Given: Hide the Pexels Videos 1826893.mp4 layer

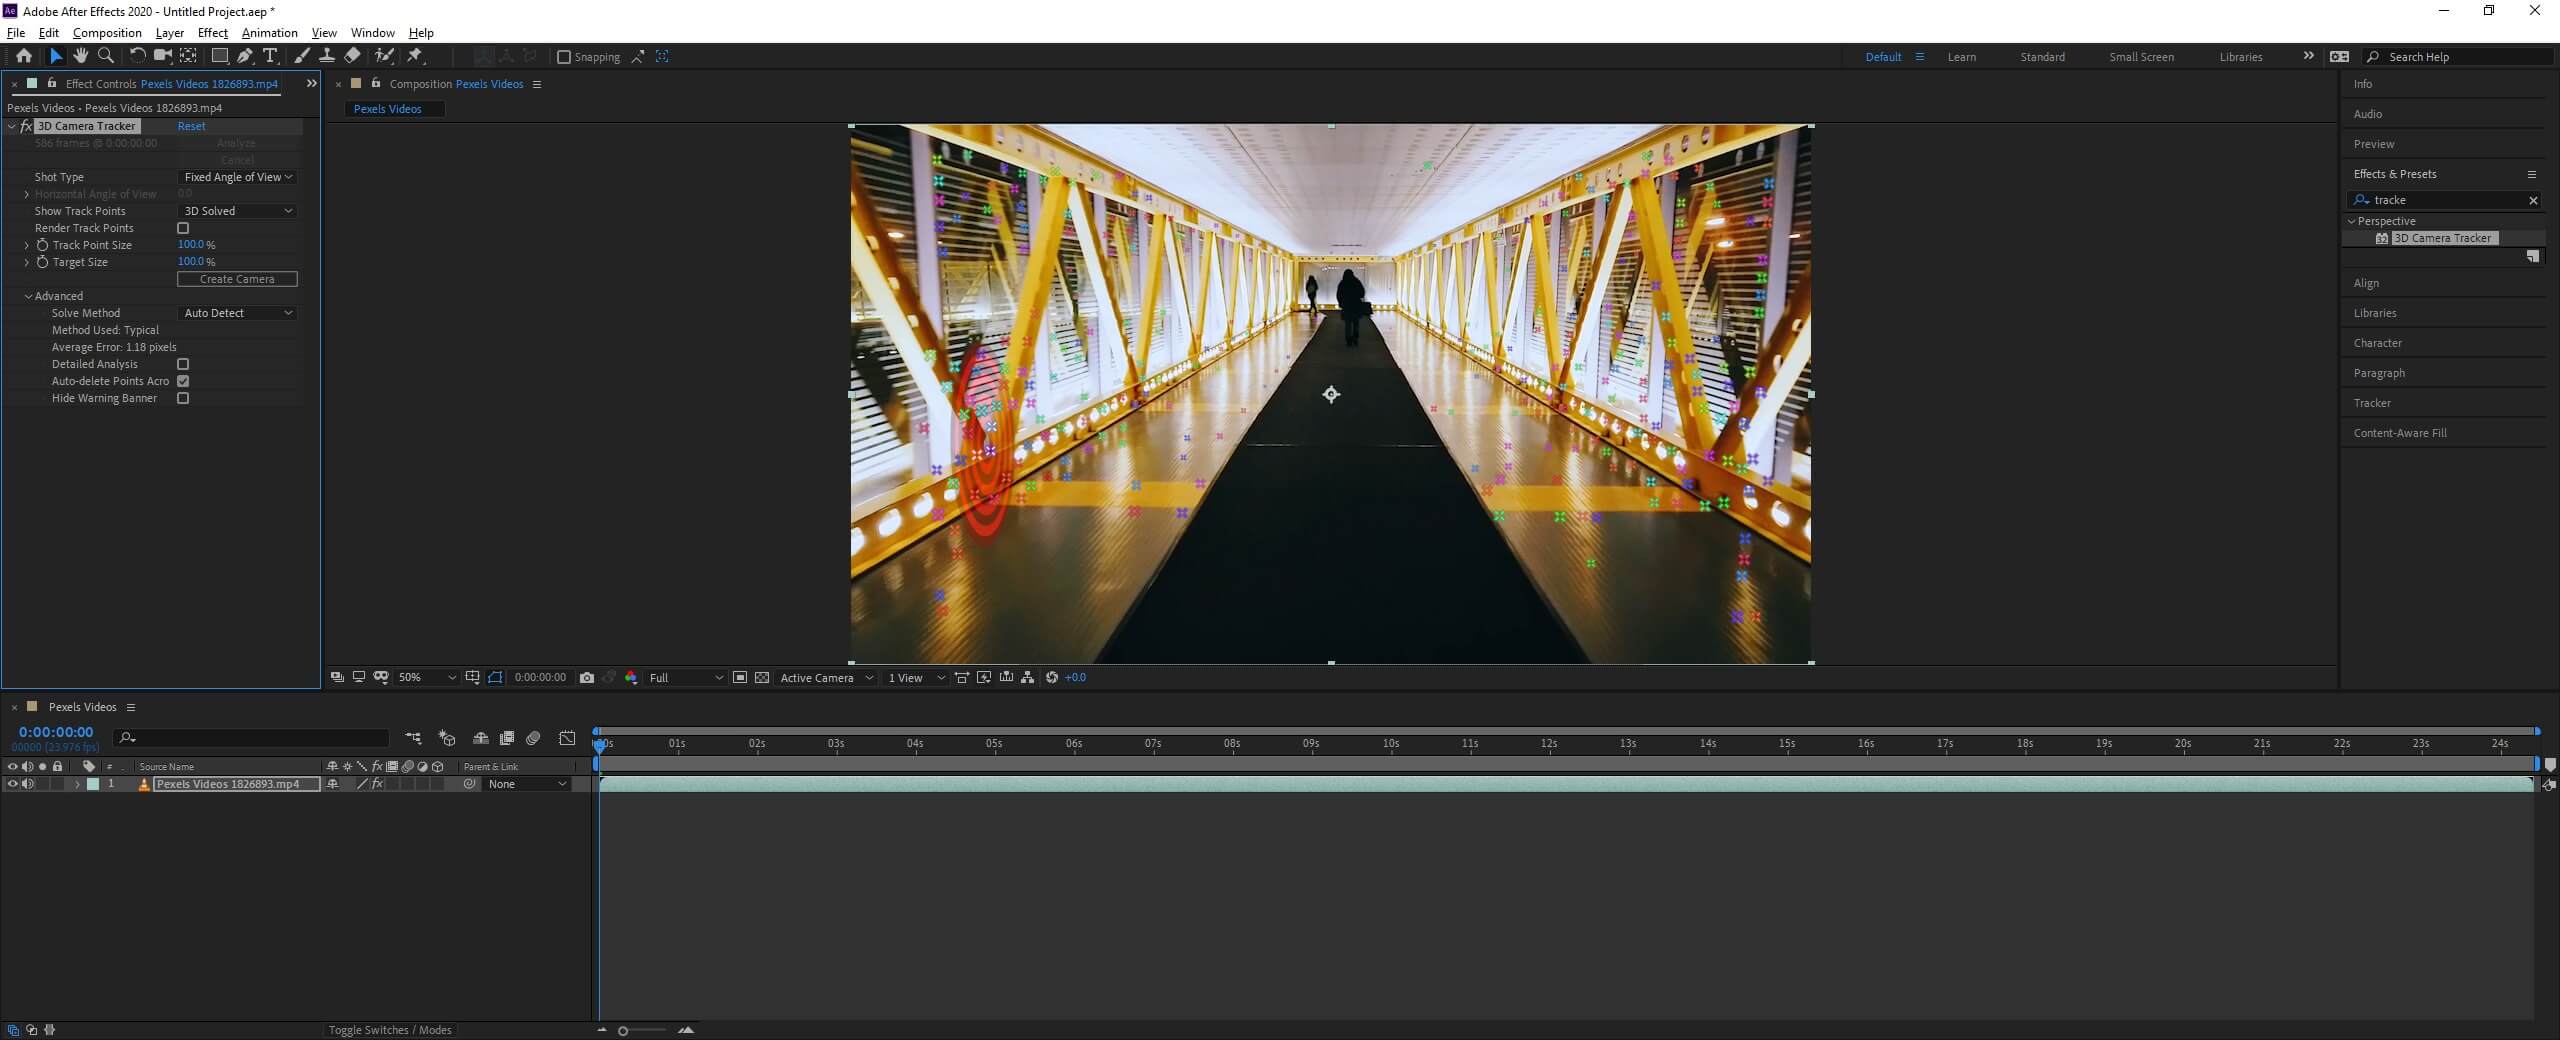Looking at the screenshot, I should pos(12,784).
